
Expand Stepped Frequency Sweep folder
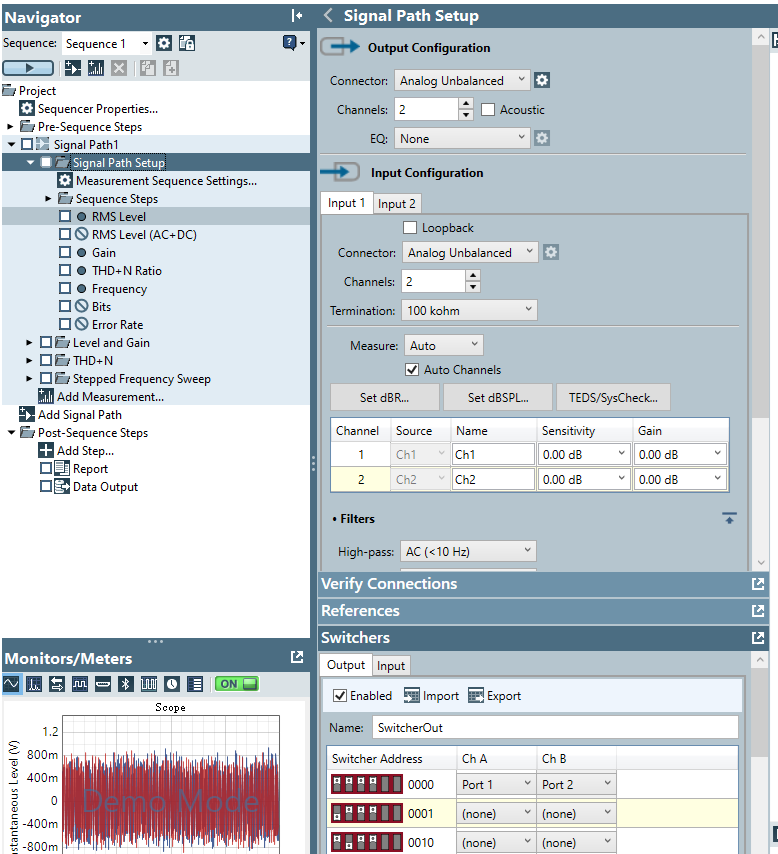coord(29,379)
